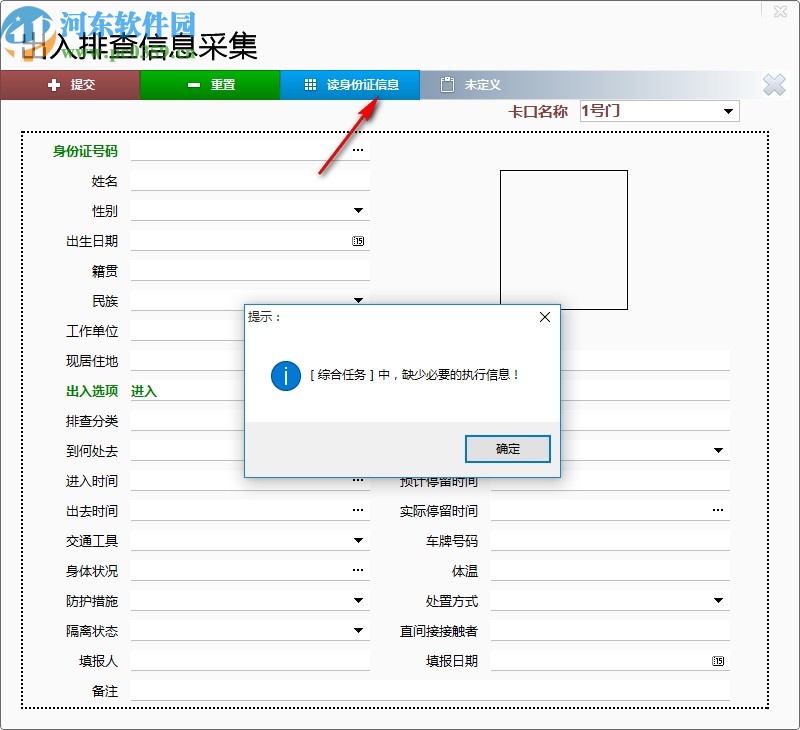
Task: Click the info icon in the dialog
Action: click(x=286, y=378)
